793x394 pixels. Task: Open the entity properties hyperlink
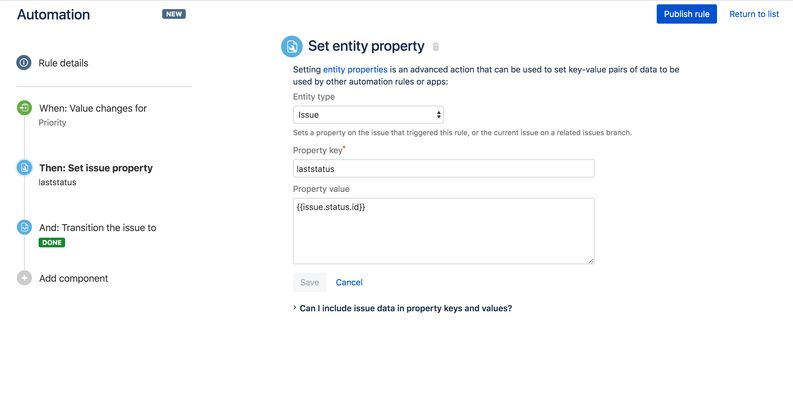(x=355, y=70)
